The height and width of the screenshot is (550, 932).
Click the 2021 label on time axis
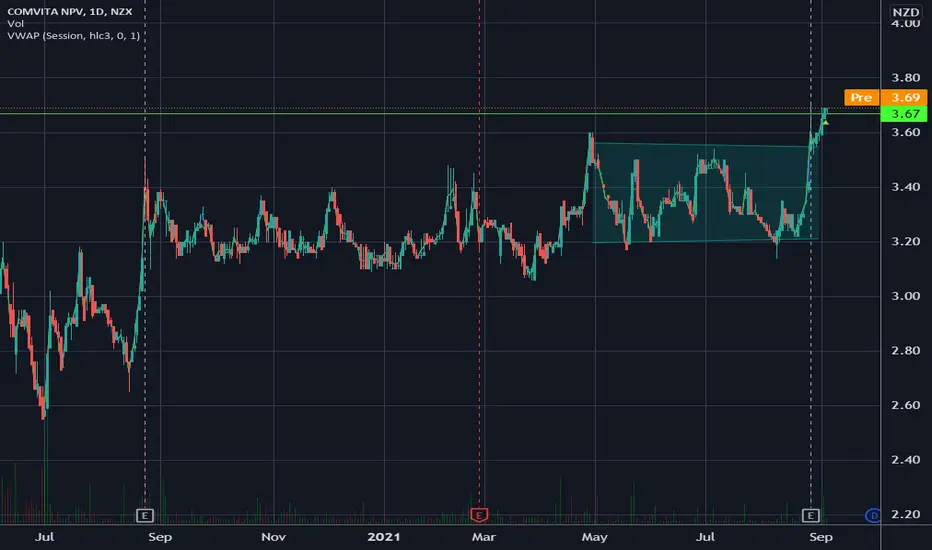pyautogui.click(x=383, y=537)
